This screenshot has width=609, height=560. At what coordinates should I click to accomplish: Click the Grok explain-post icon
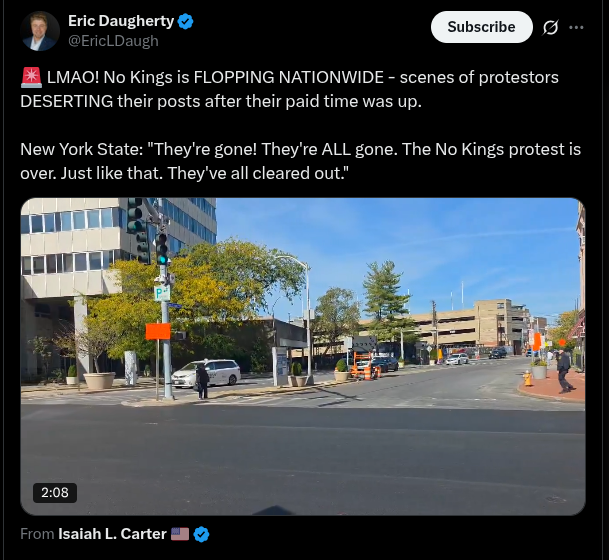(550, 27)
